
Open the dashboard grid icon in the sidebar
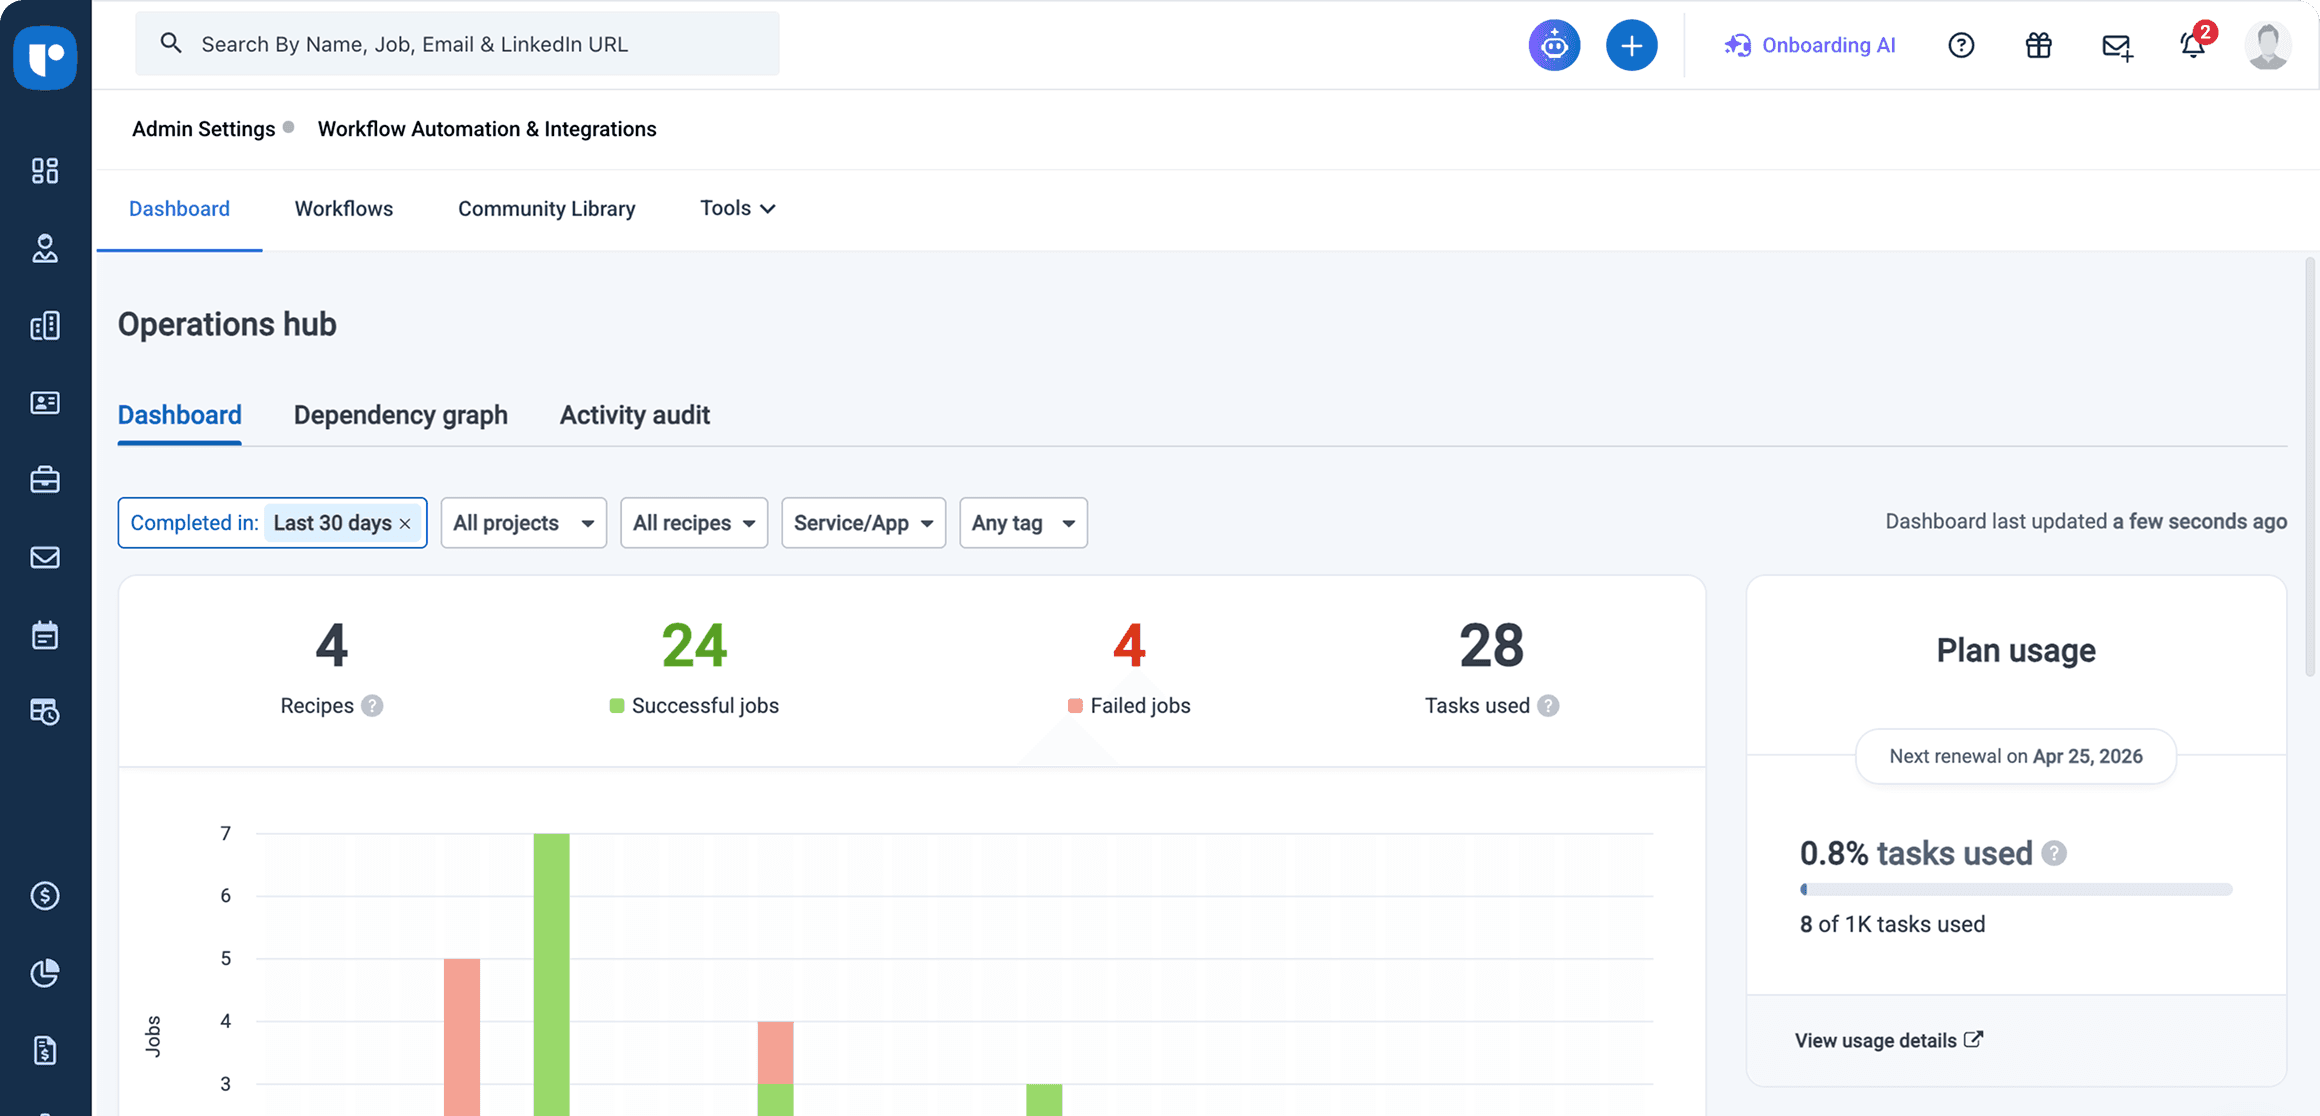click(x=45, y=171)
